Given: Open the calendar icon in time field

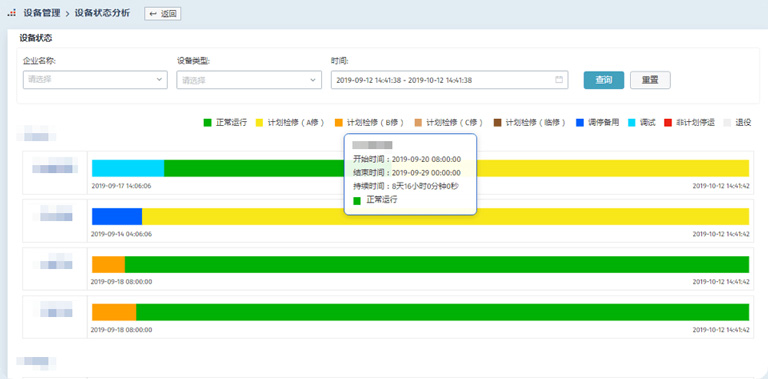Looking at the screenshot, I should (x=559, y=79).
